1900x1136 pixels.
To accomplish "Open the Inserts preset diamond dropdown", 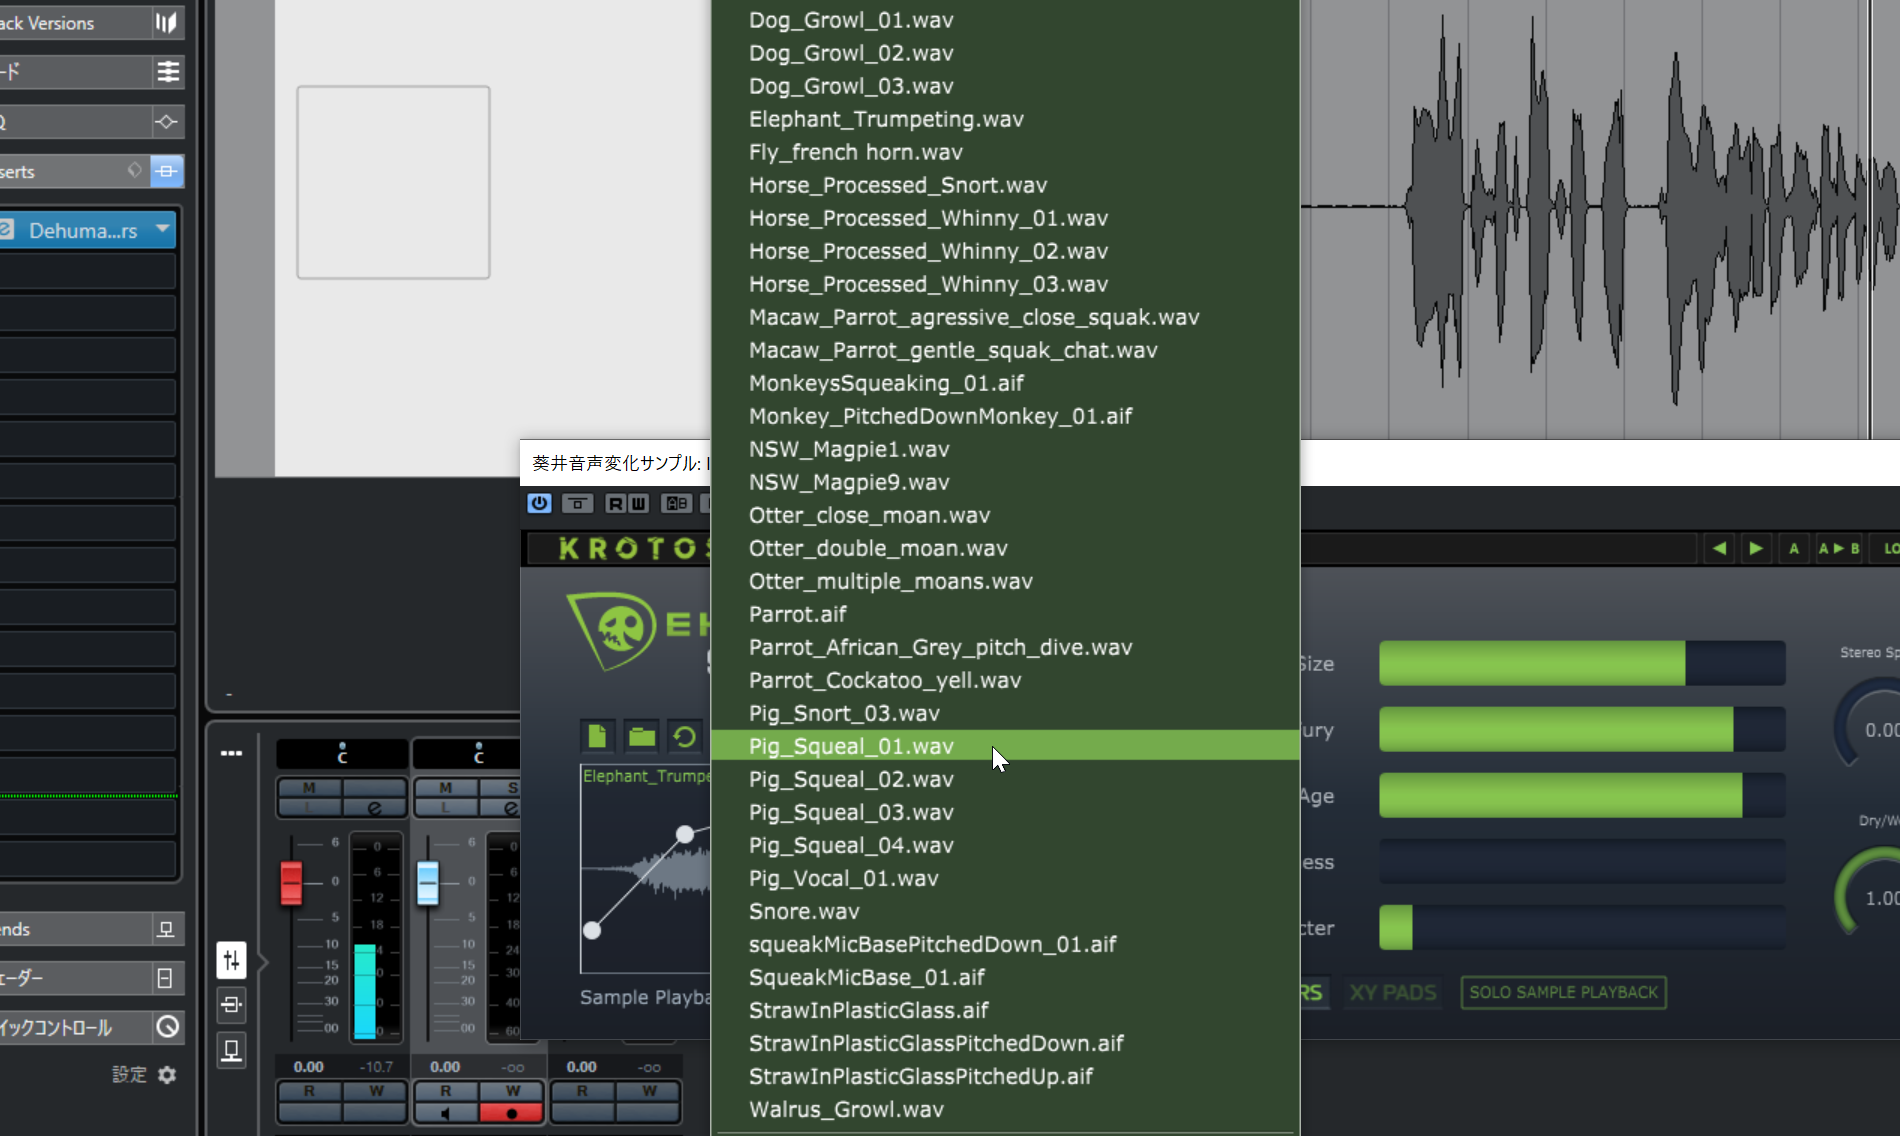I will 134,170.
